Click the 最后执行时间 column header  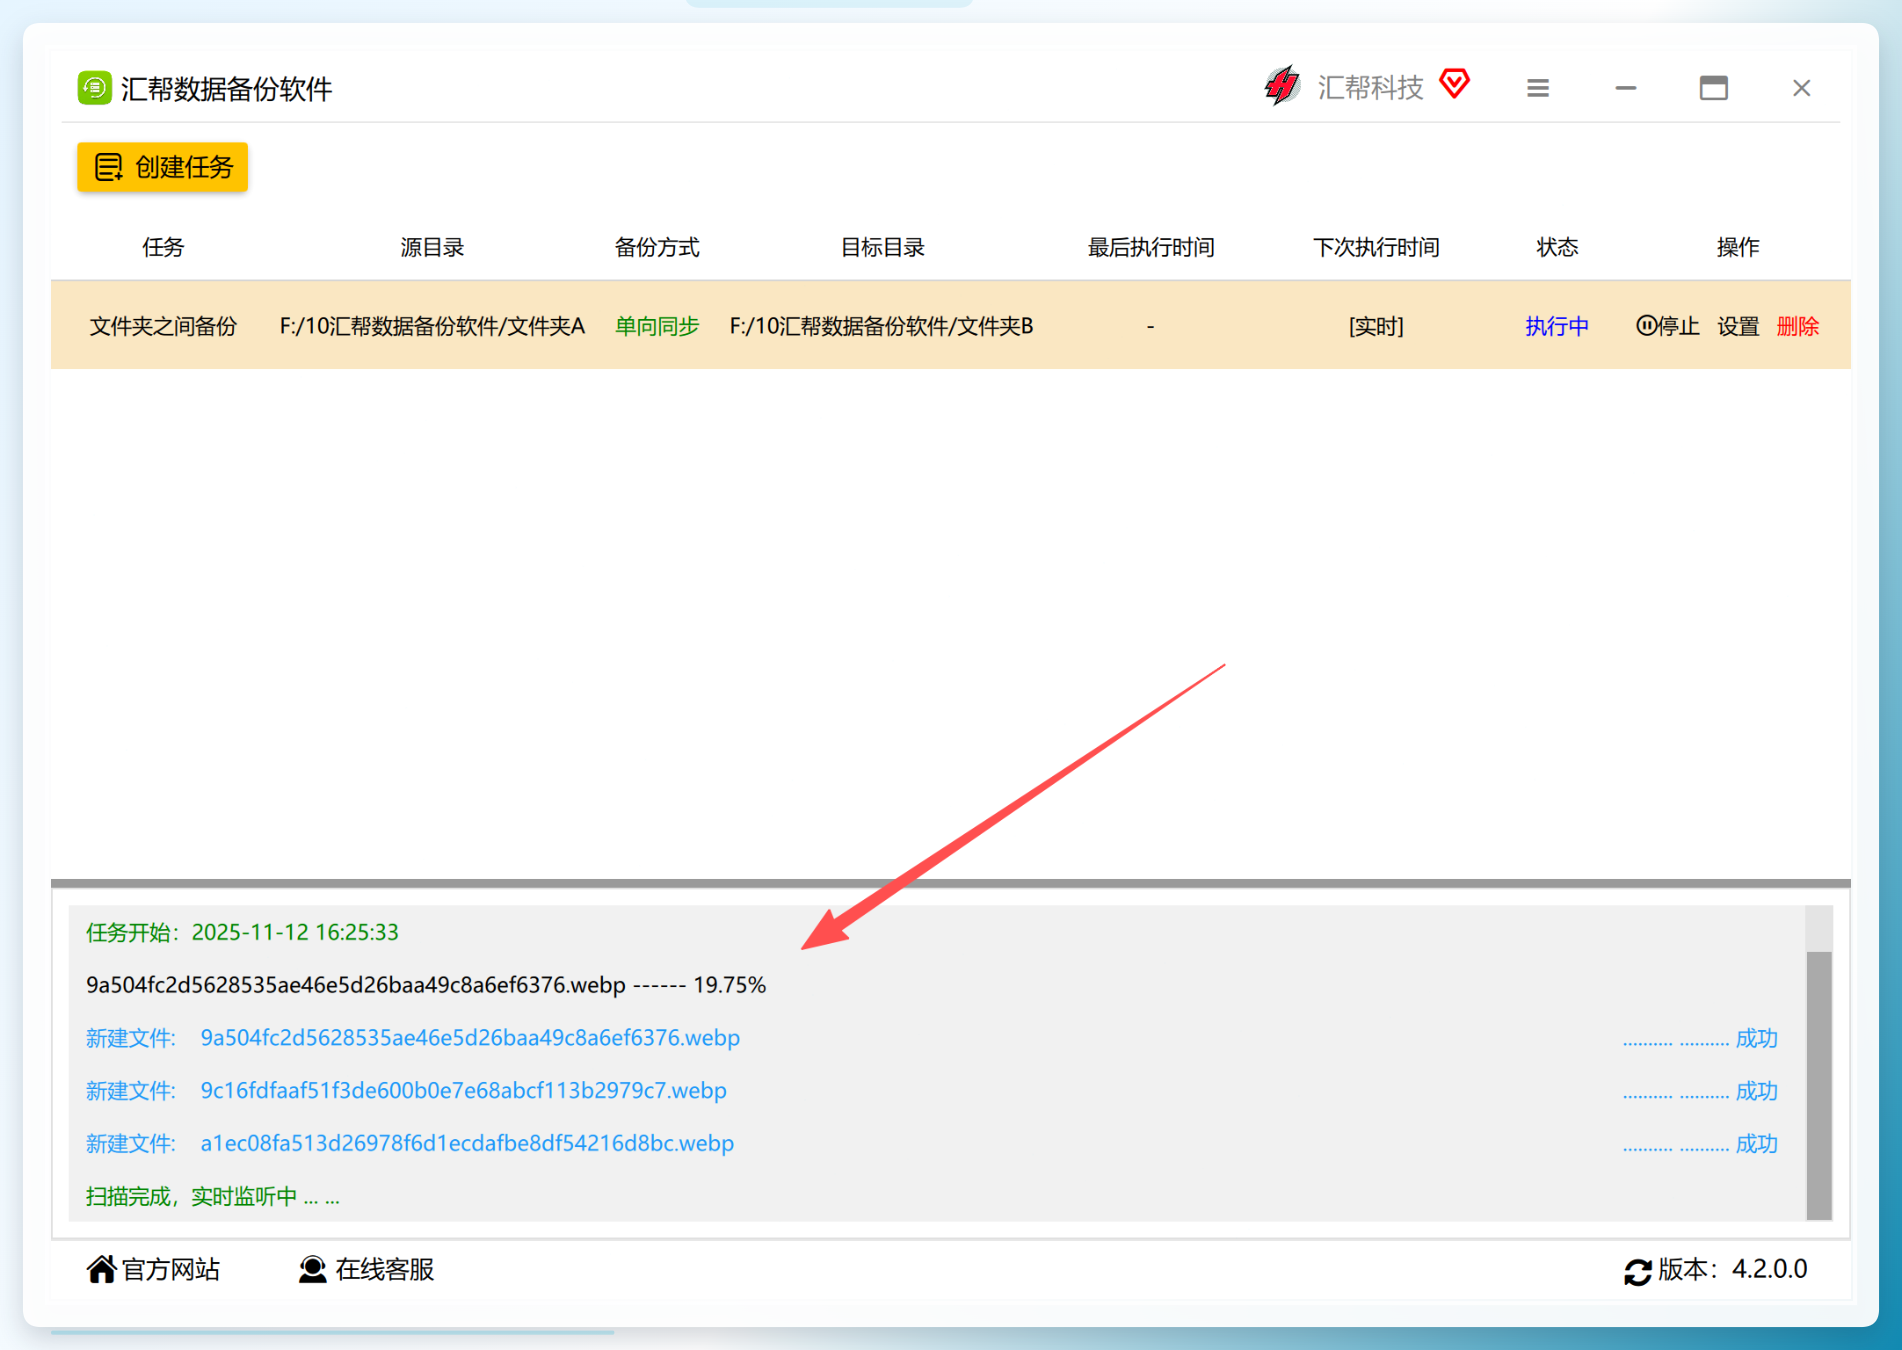point(1151,247)
